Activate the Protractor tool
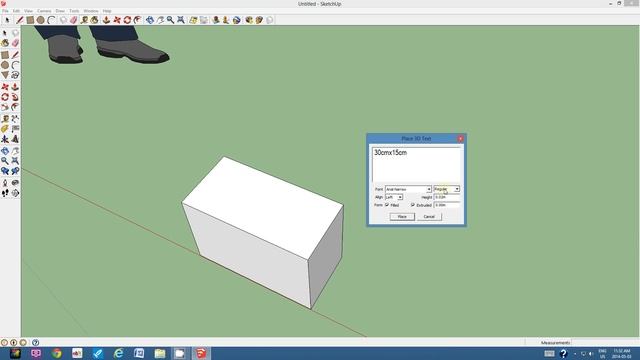 point(5,129)
